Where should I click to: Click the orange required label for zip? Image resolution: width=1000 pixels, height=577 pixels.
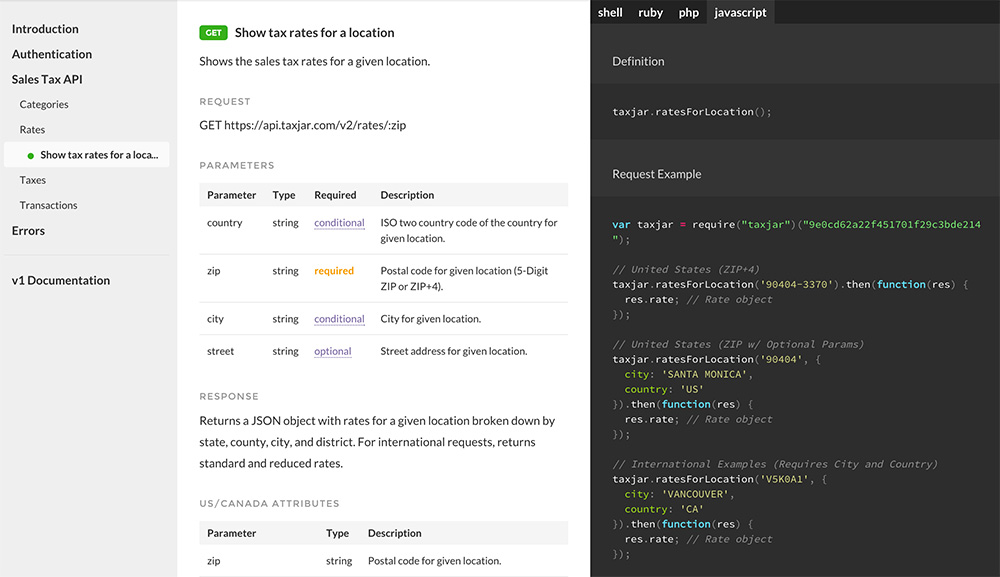pos(334,271)
